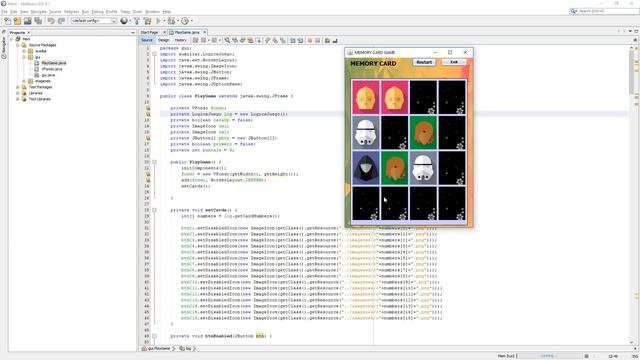640x360 pixels.
Task: Click the log breadcrumb at editor bottom
Action: point(188,349)
